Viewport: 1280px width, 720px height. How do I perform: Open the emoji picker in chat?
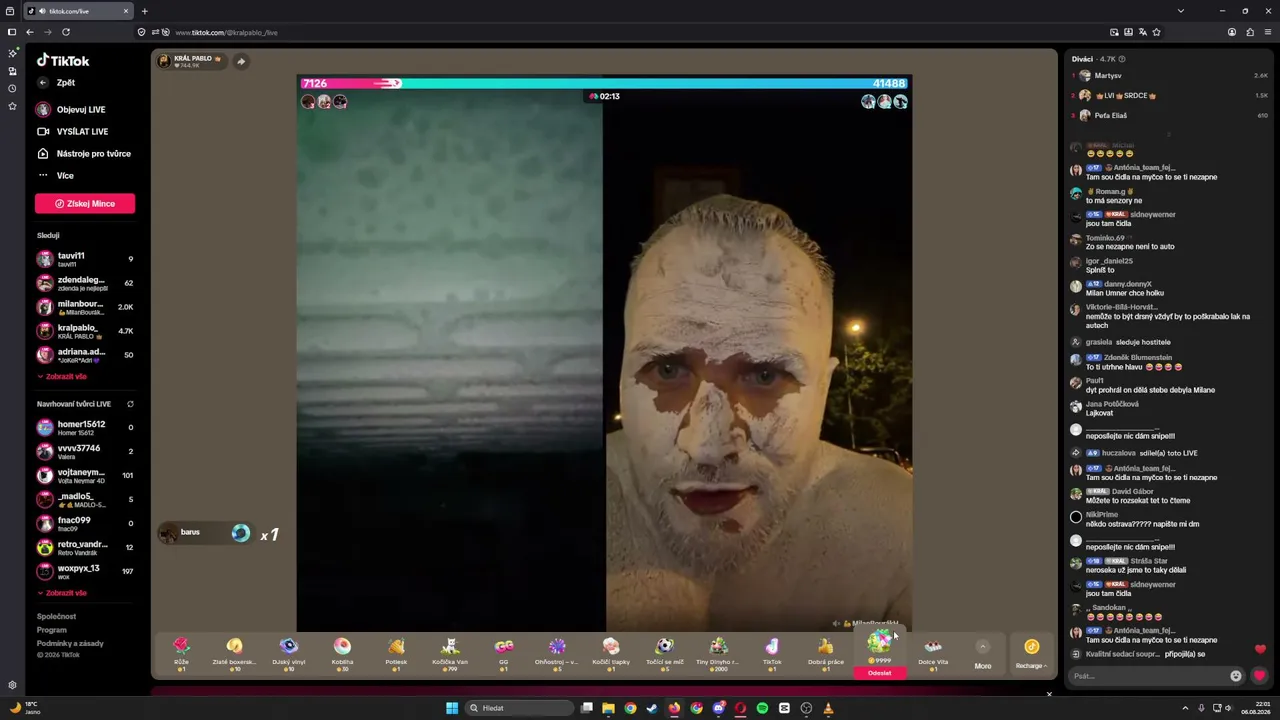[x=1236, y=676]
